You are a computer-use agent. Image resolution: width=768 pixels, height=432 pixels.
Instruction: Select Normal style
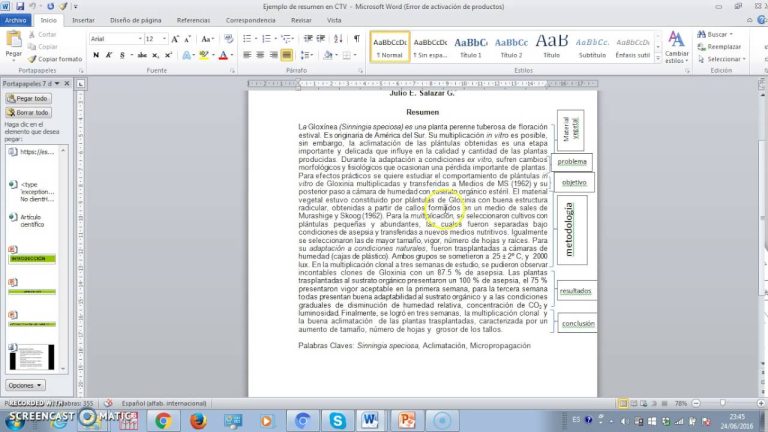tap(390, 47)
